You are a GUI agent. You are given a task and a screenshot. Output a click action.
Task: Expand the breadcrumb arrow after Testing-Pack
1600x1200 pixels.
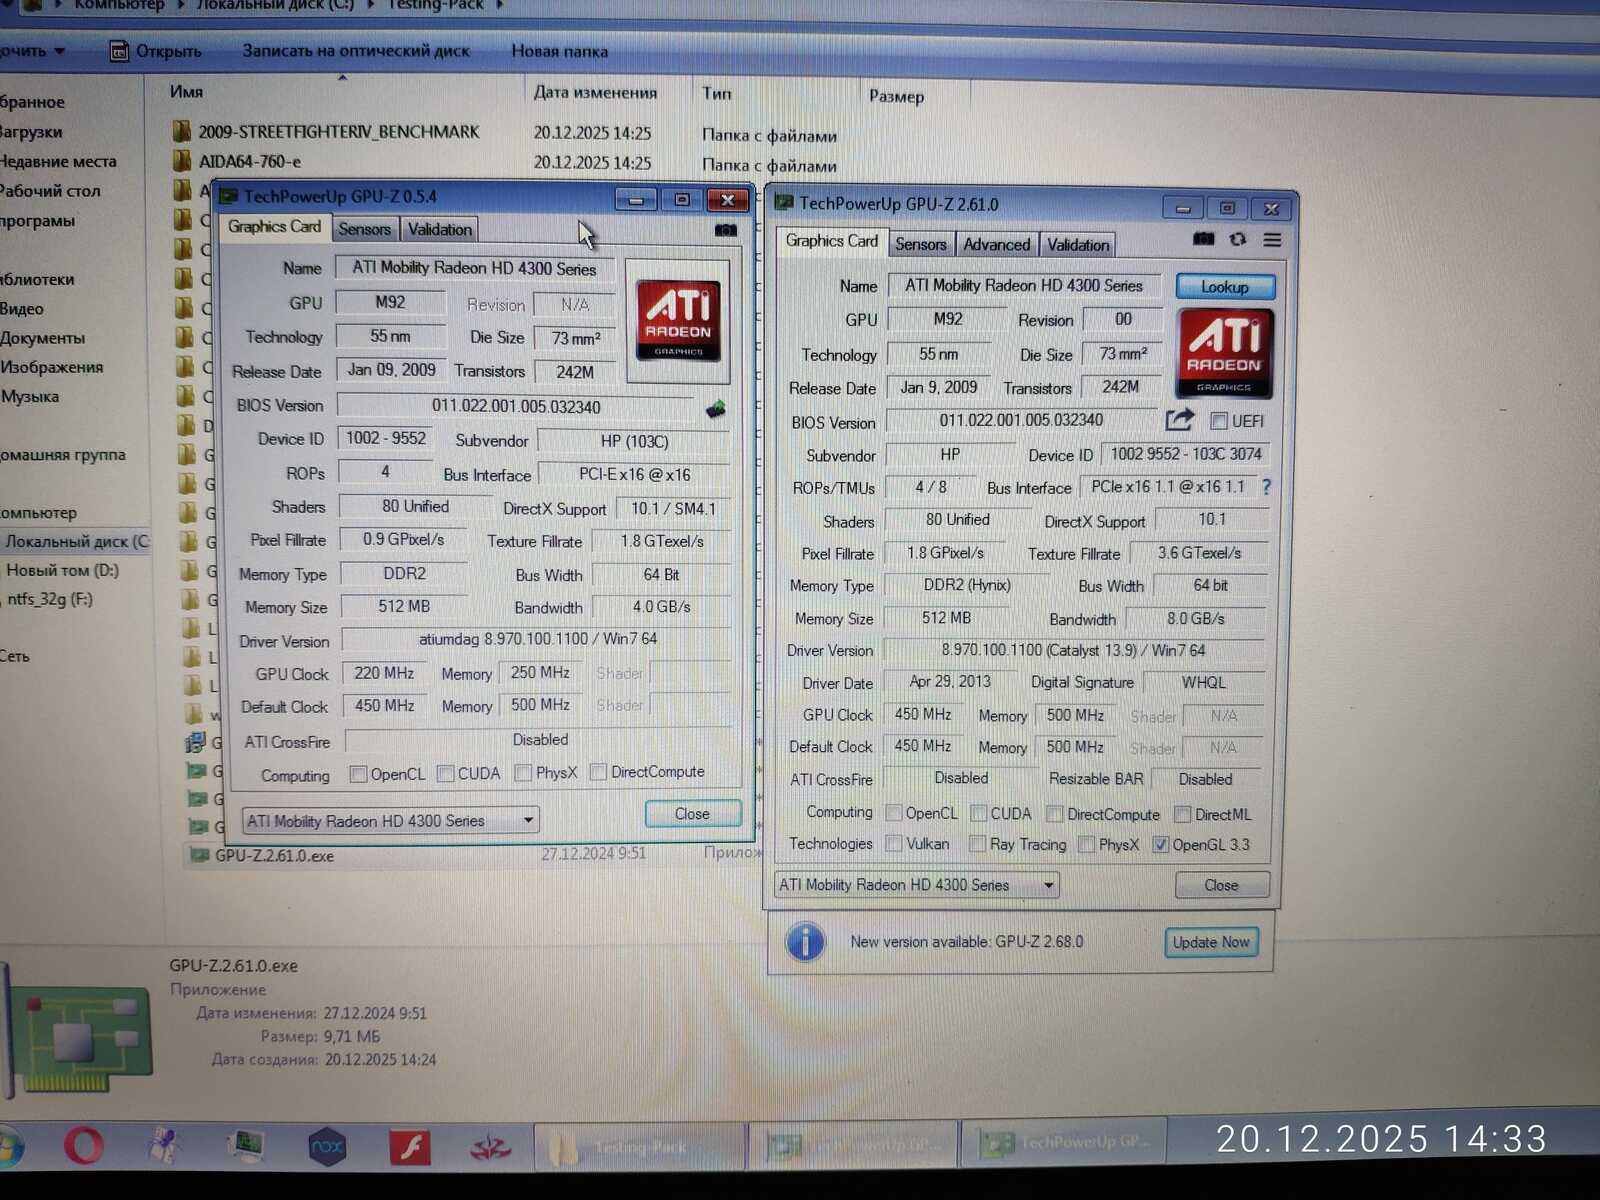pos(500,5)
